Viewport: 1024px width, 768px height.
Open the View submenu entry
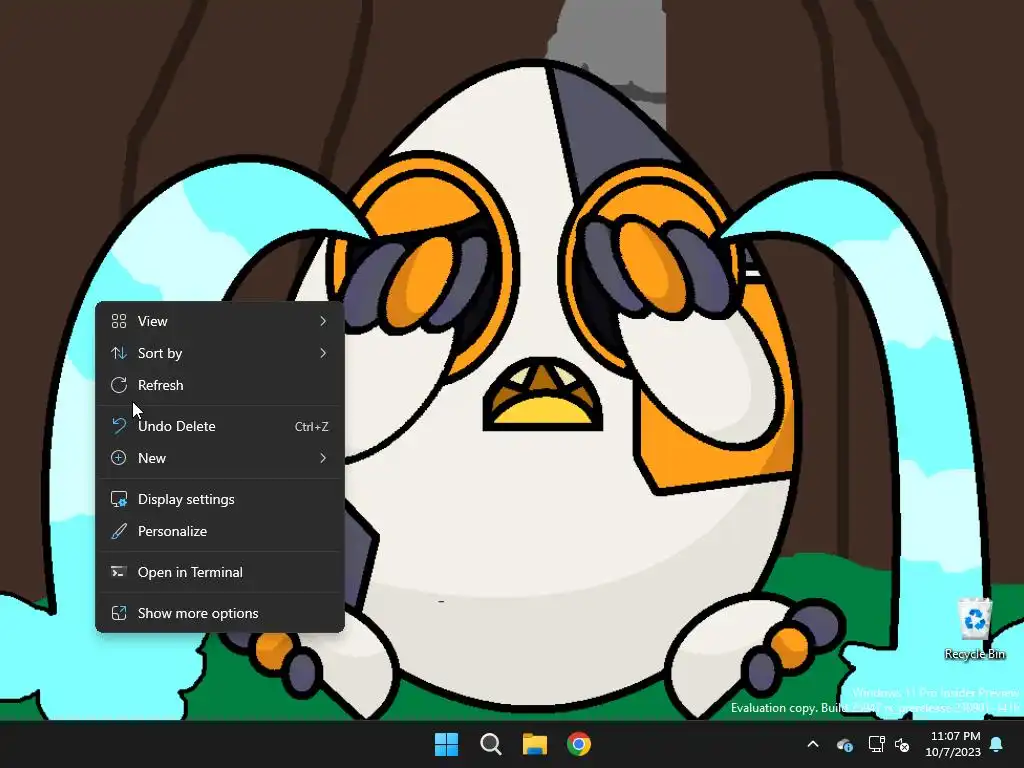(219, 321)
